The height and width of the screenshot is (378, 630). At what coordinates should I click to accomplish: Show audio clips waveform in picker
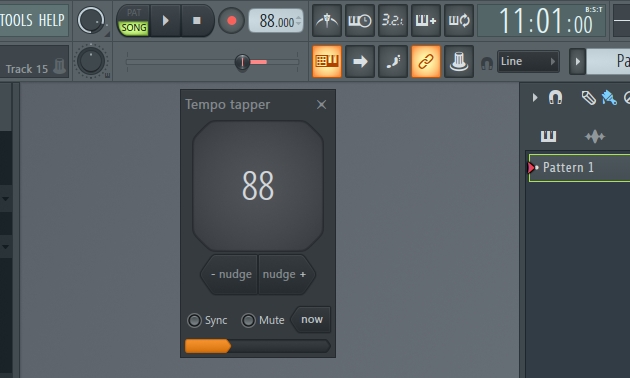click(595, 137)
